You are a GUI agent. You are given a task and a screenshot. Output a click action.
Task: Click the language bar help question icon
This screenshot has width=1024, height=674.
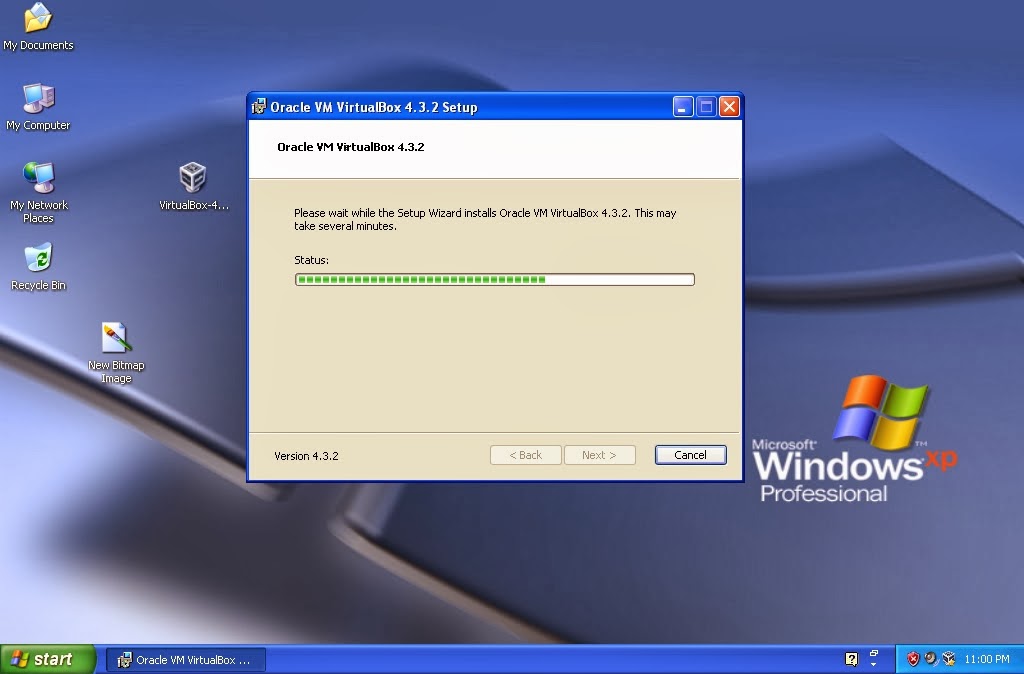(851, 659)
